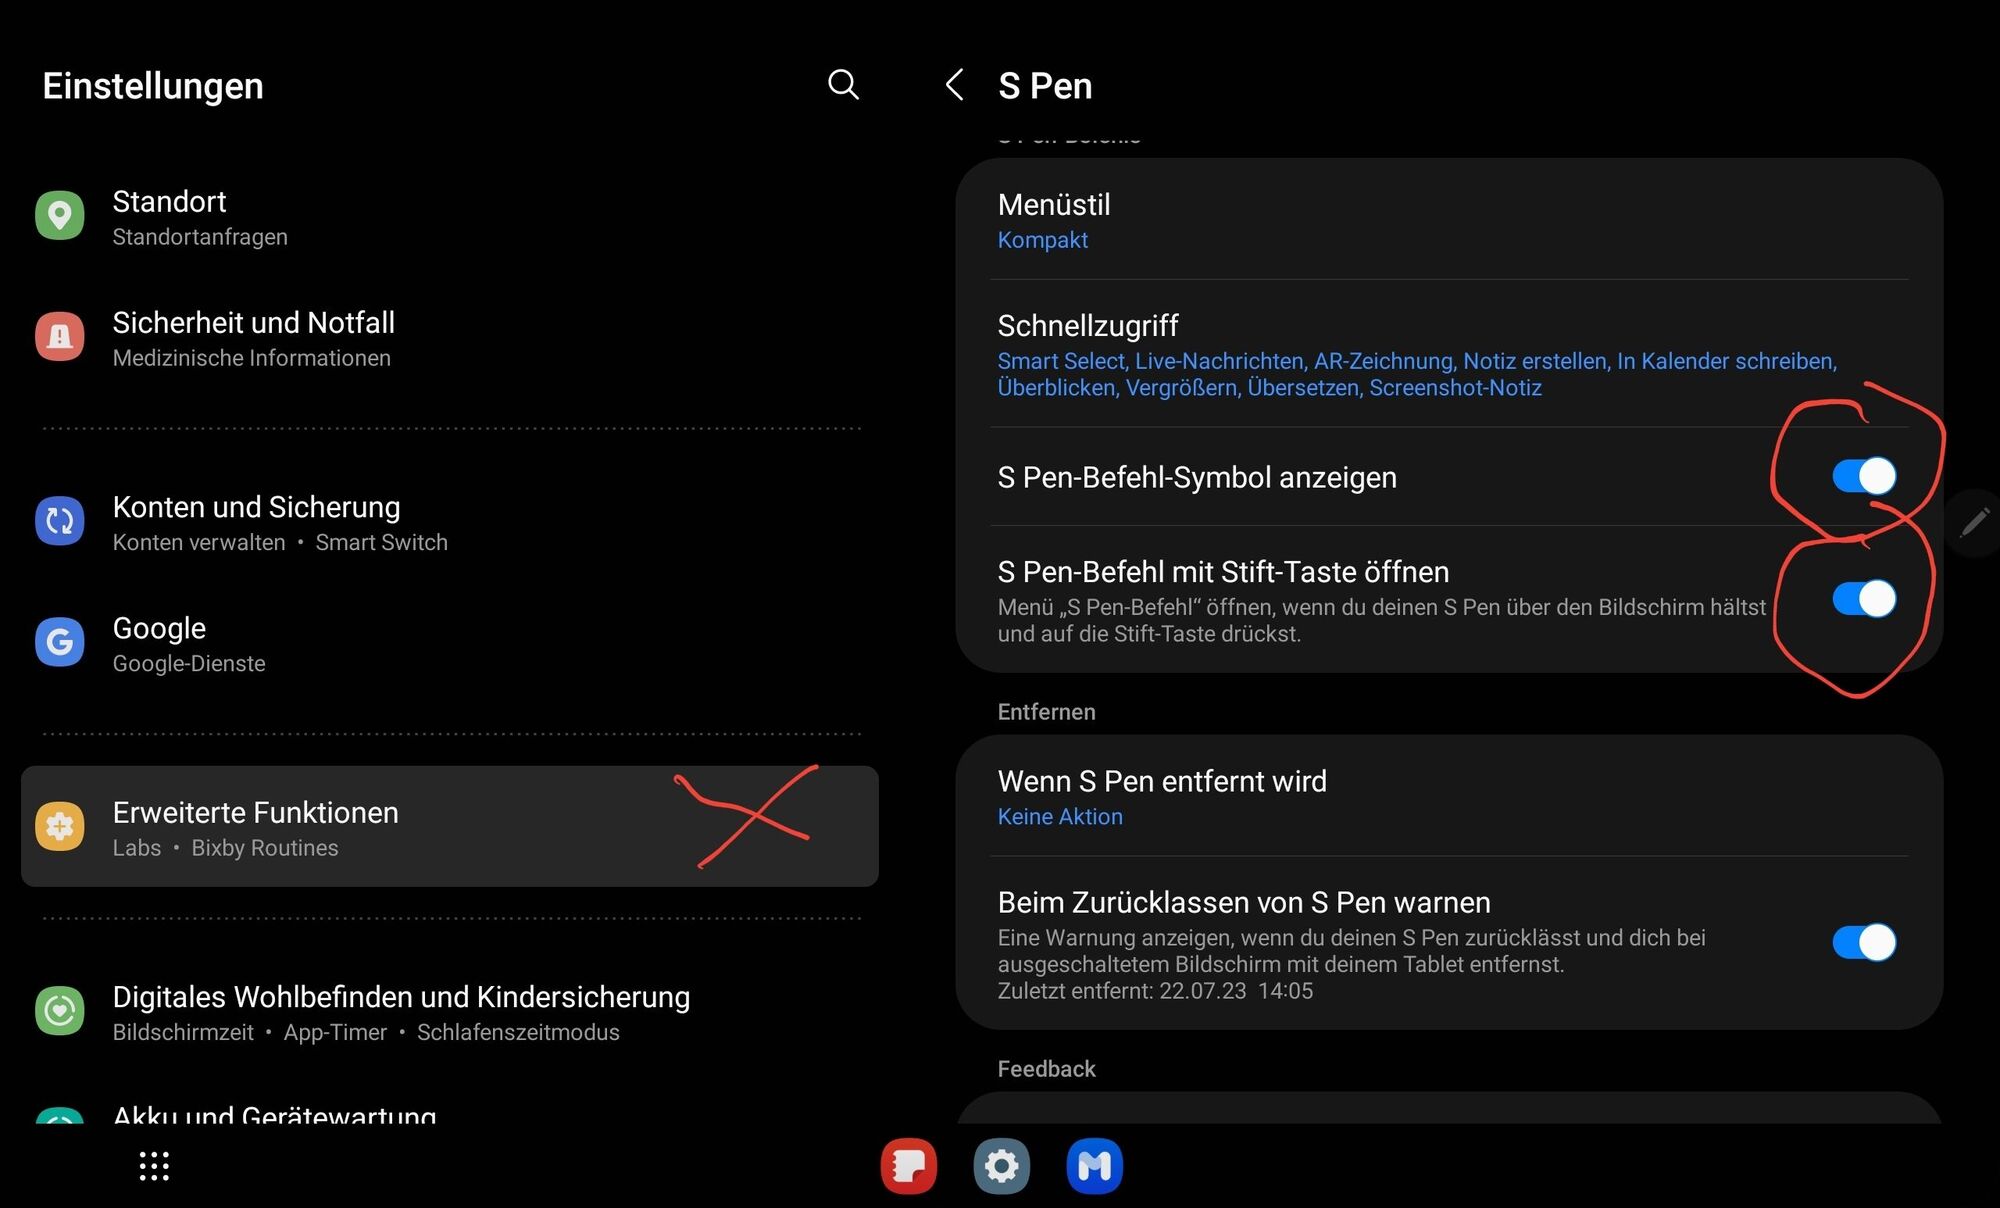Image resolution: width=2000 pixels, height=1208 pixels.
Task: Disable S Pen-Befehl-Symbol anzeigen switch
Action: pos(1863,476)
